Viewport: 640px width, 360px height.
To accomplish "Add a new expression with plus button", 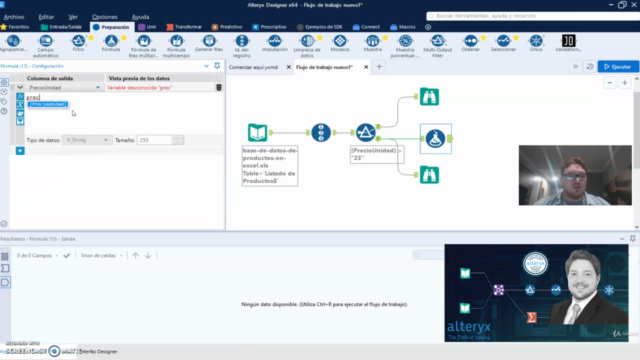I will point(20,151).
